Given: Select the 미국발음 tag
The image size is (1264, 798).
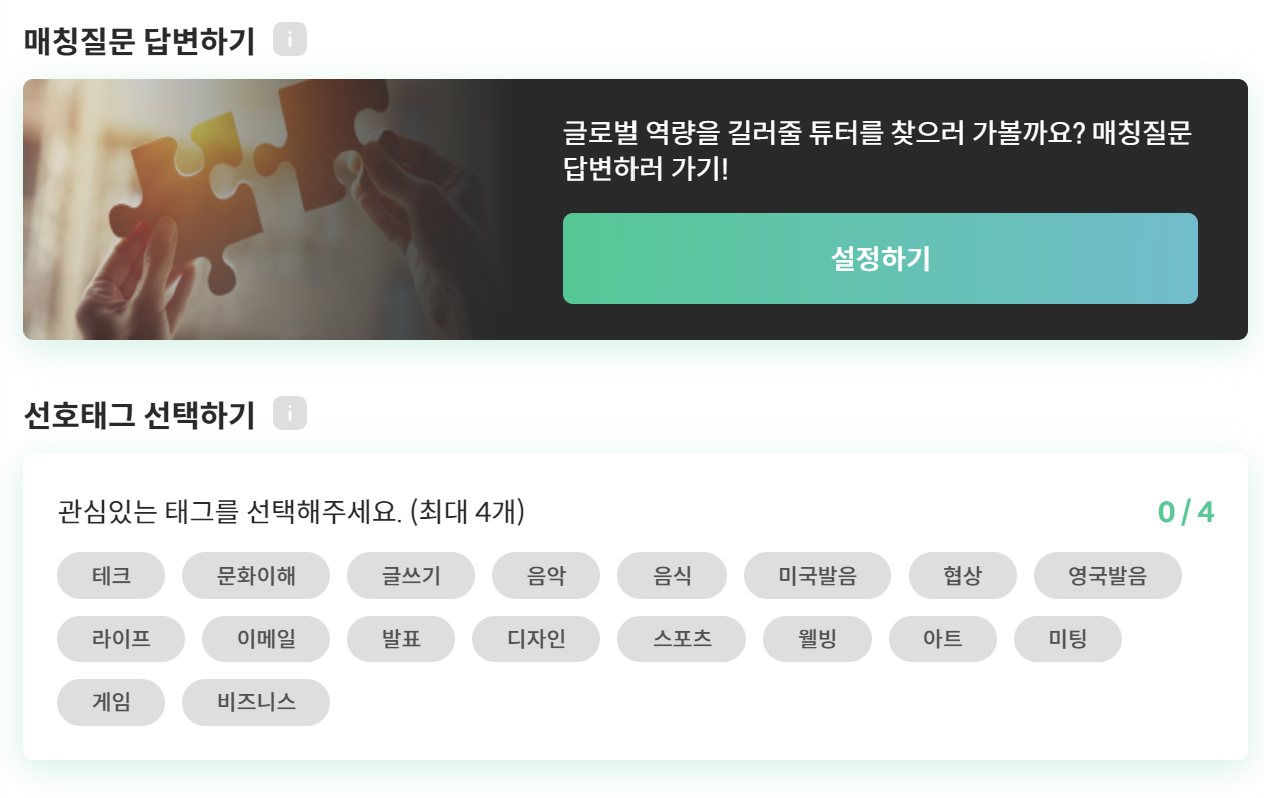Looking at the screenshot, I should pos(817,575).
